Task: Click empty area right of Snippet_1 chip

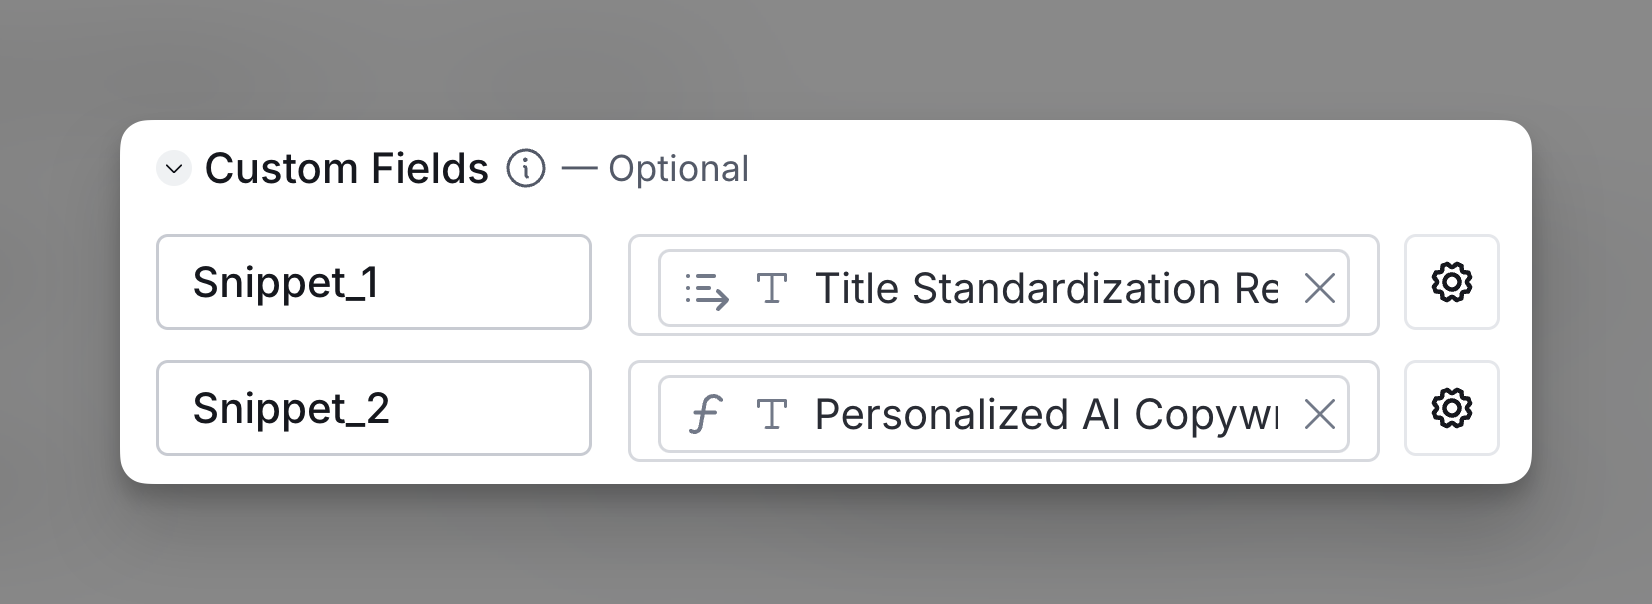Action: [1364, 285]
